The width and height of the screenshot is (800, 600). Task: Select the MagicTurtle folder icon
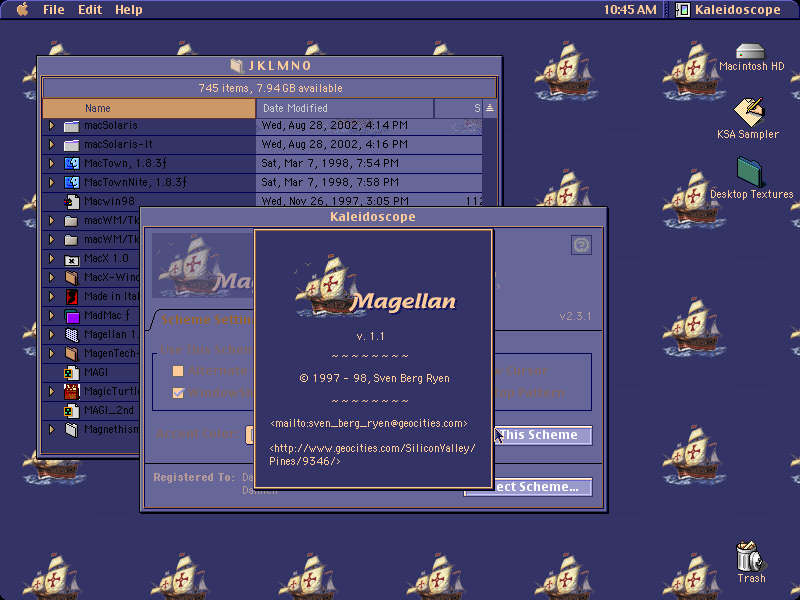coord(71,392)
